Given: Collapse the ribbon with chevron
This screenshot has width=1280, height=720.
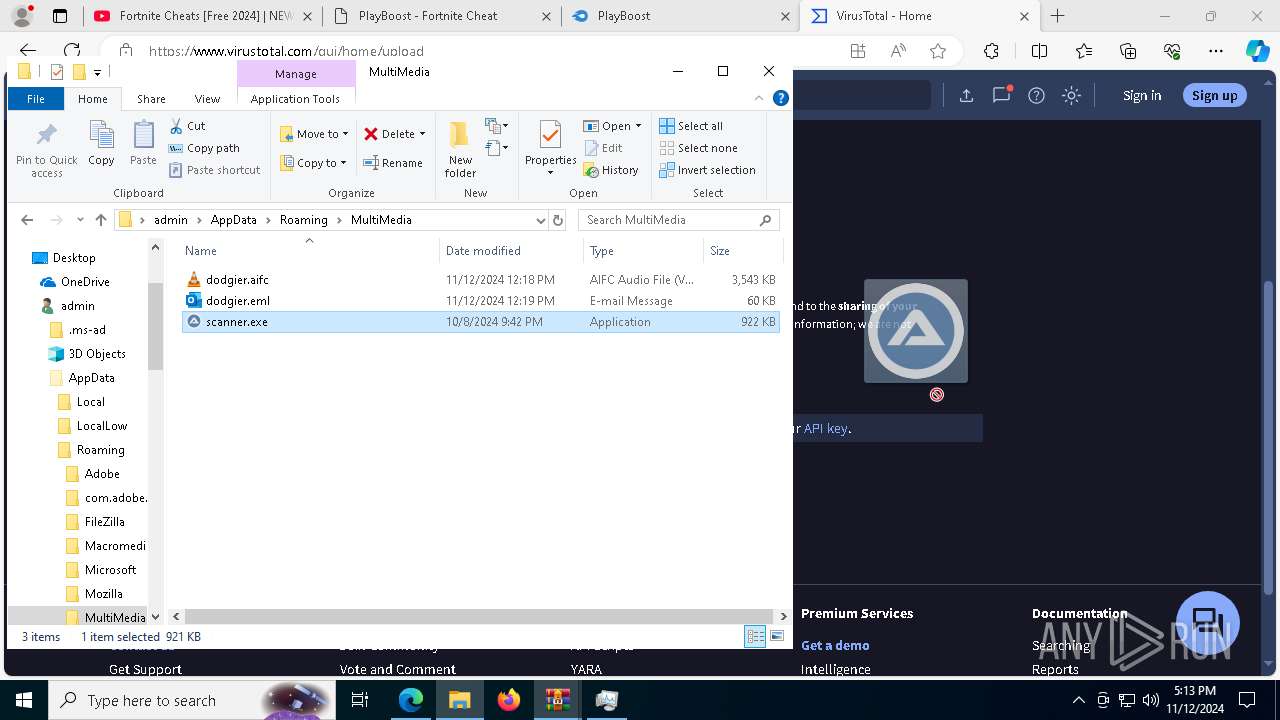Looking at the screenshot, I should point(759,98).
